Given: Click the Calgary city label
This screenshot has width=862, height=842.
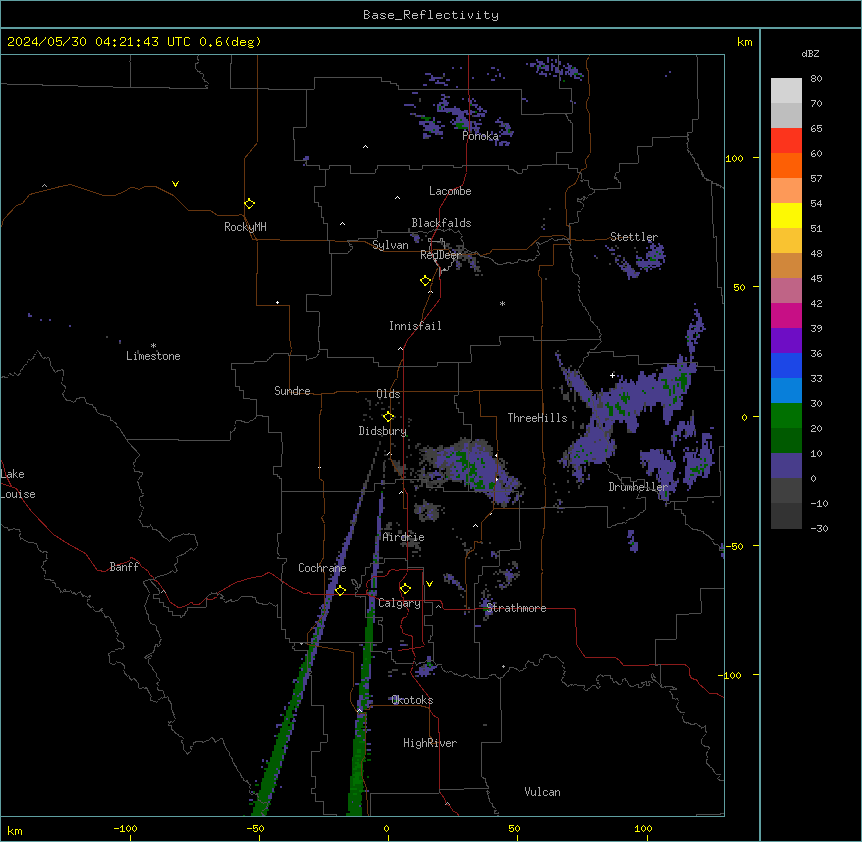Looking at the screenshot, I should pos(399,603).
